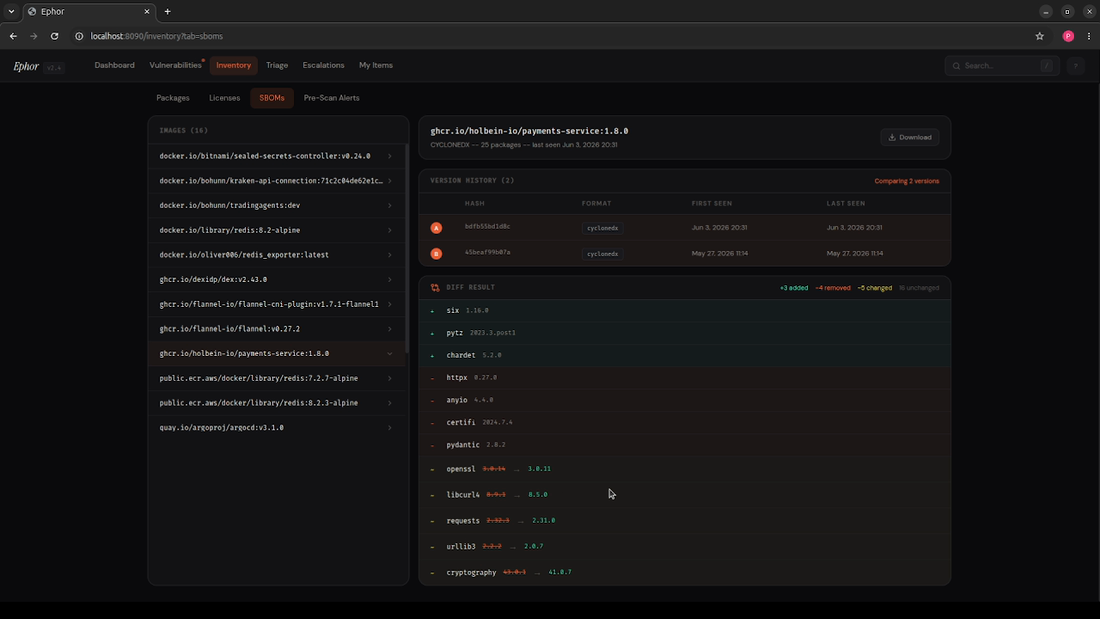Collapse payments-service:1.8.0 chevron
Image resolution: width=1100 pixels, height=619 pixels.
coord(390,354)
